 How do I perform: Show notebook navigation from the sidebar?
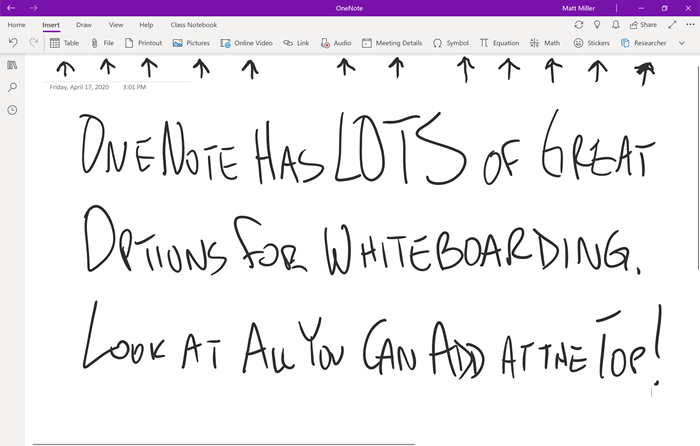point(12,65)
